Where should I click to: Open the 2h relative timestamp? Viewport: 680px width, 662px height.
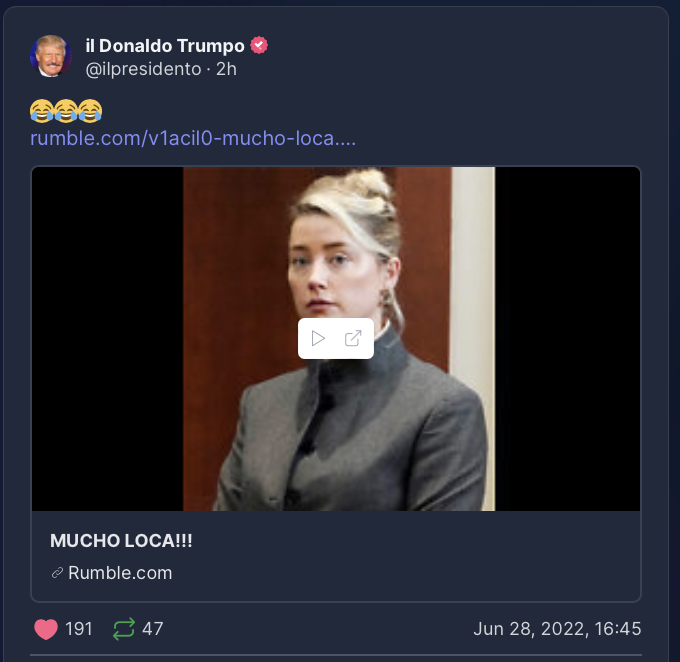226,69
